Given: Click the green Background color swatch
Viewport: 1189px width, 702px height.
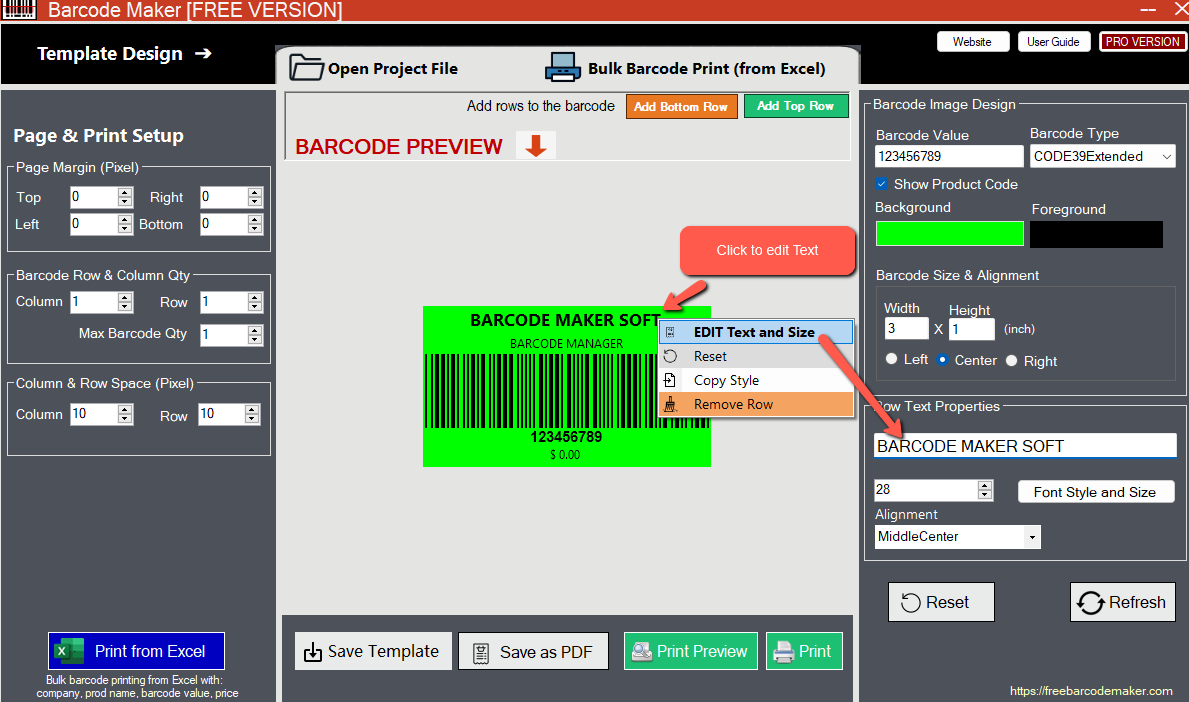Looking at the screenshot, I should coord(949,233).
